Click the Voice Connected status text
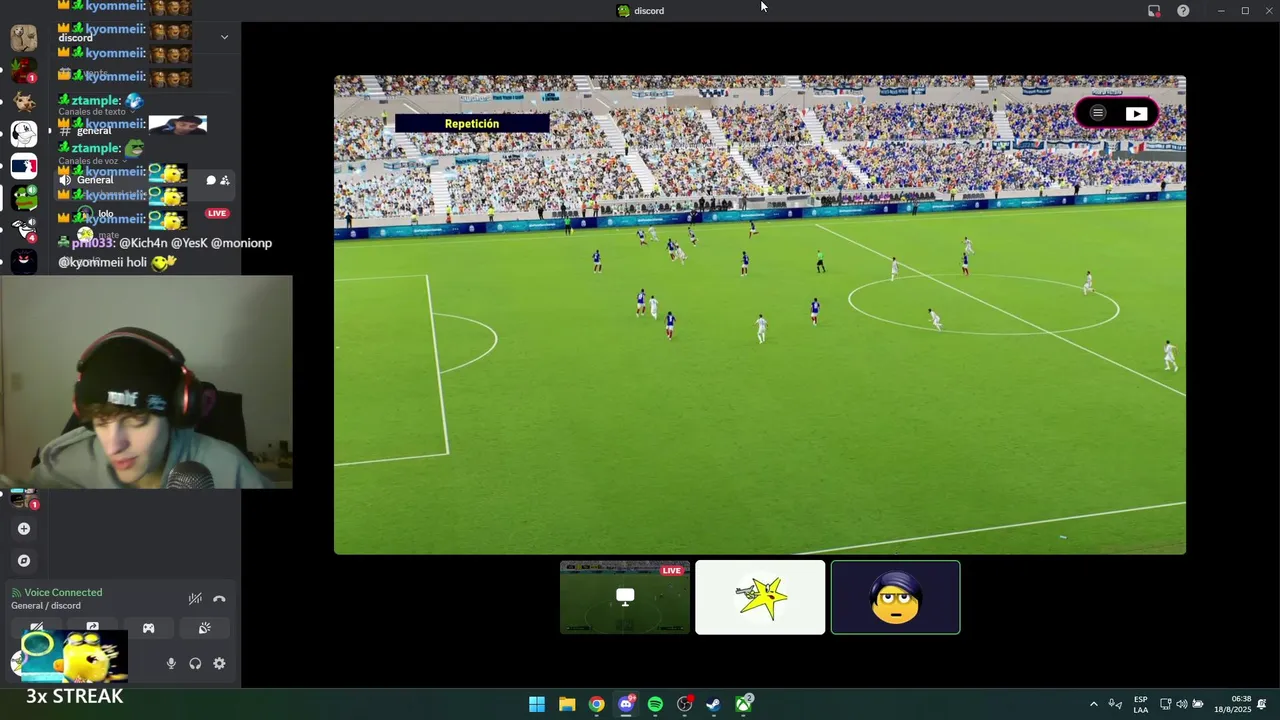1280x720 pixels. coord(63,592)
